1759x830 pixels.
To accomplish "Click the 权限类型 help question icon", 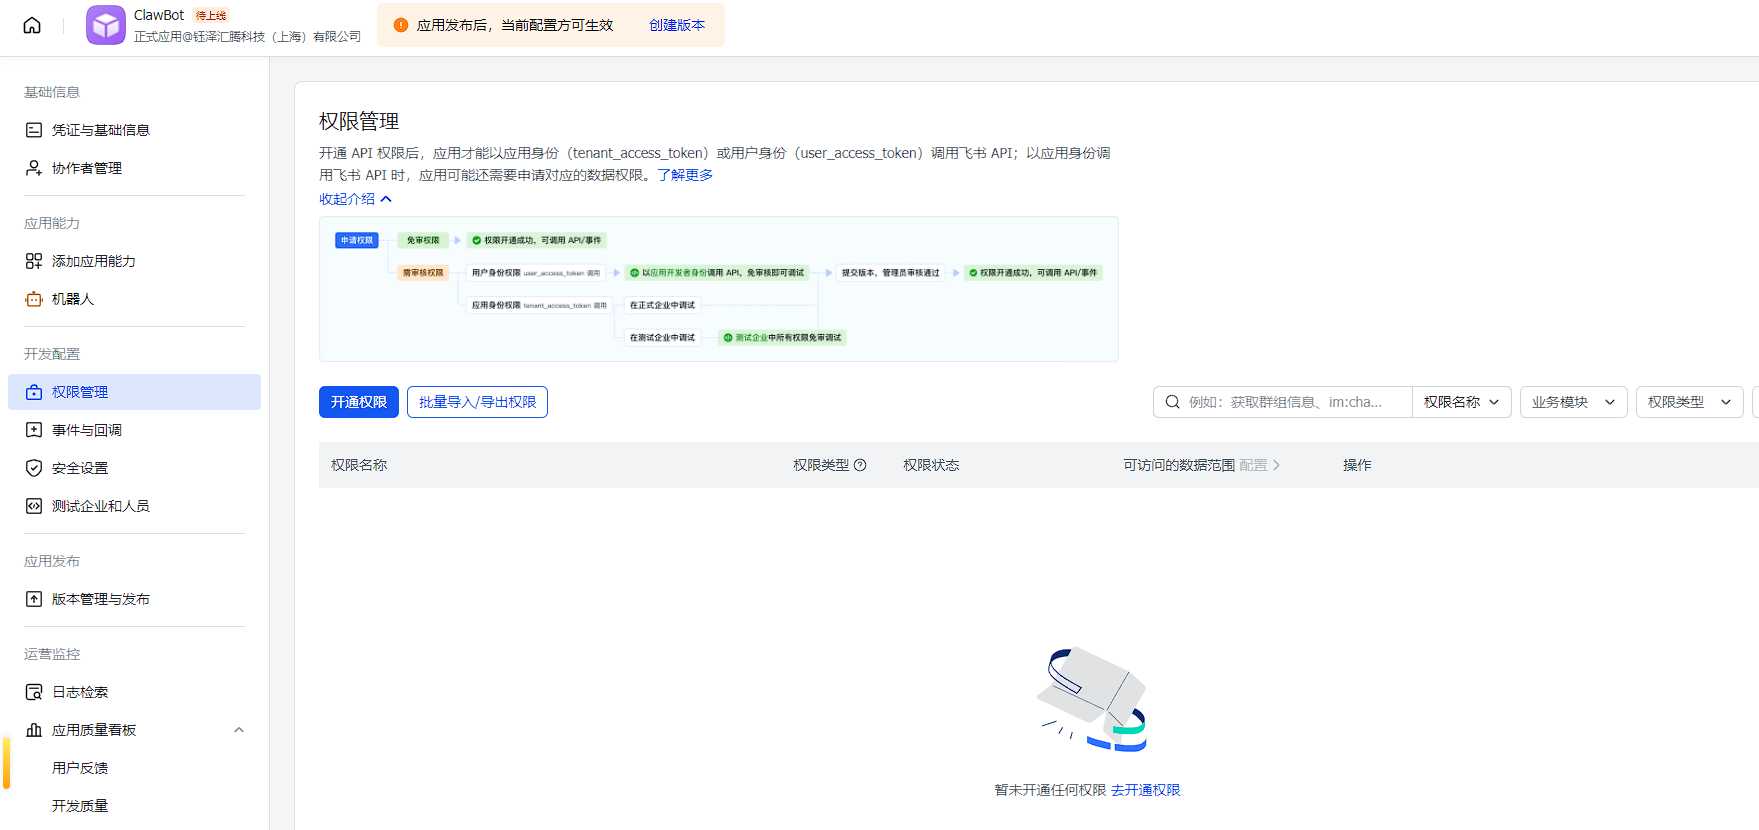I will coord(860,465).
